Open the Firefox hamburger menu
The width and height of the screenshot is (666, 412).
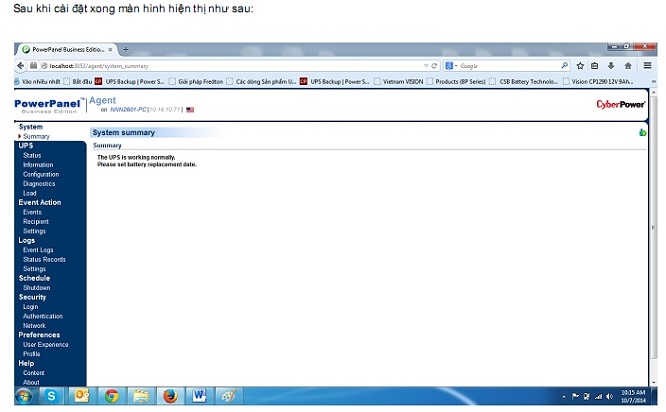pyautogui.click(x=647, y=65)
